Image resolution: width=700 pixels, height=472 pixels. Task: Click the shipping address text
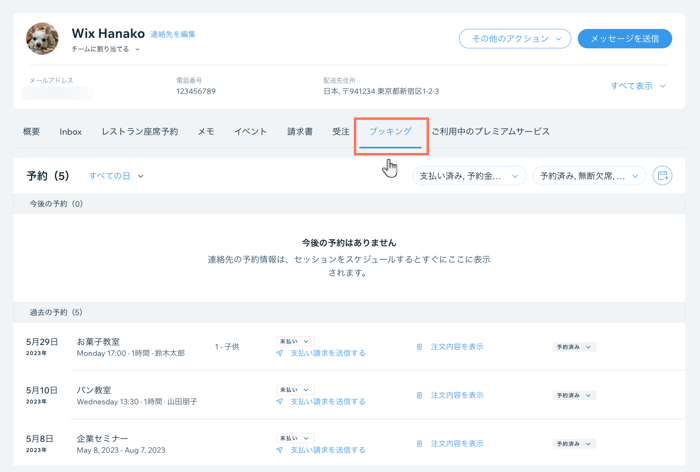click(381, 92)
